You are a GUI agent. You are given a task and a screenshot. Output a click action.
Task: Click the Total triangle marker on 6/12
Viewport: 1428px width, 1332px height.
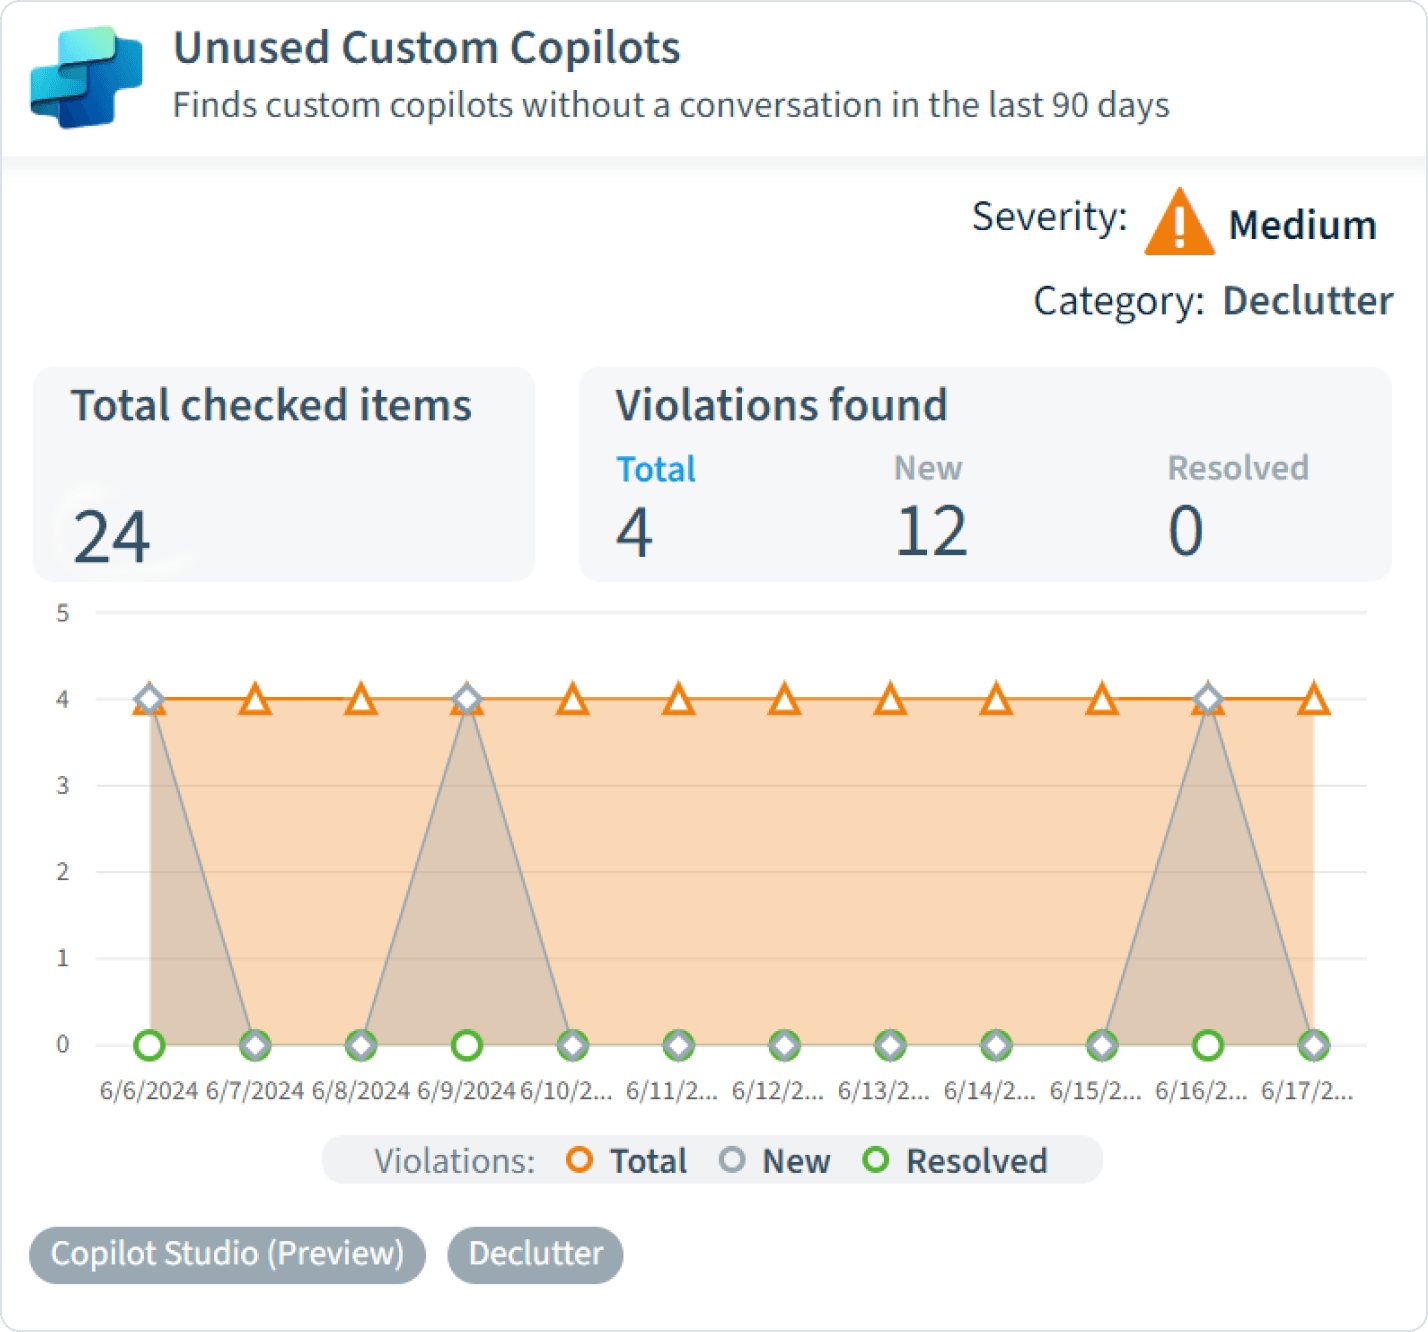coord(785,699)
